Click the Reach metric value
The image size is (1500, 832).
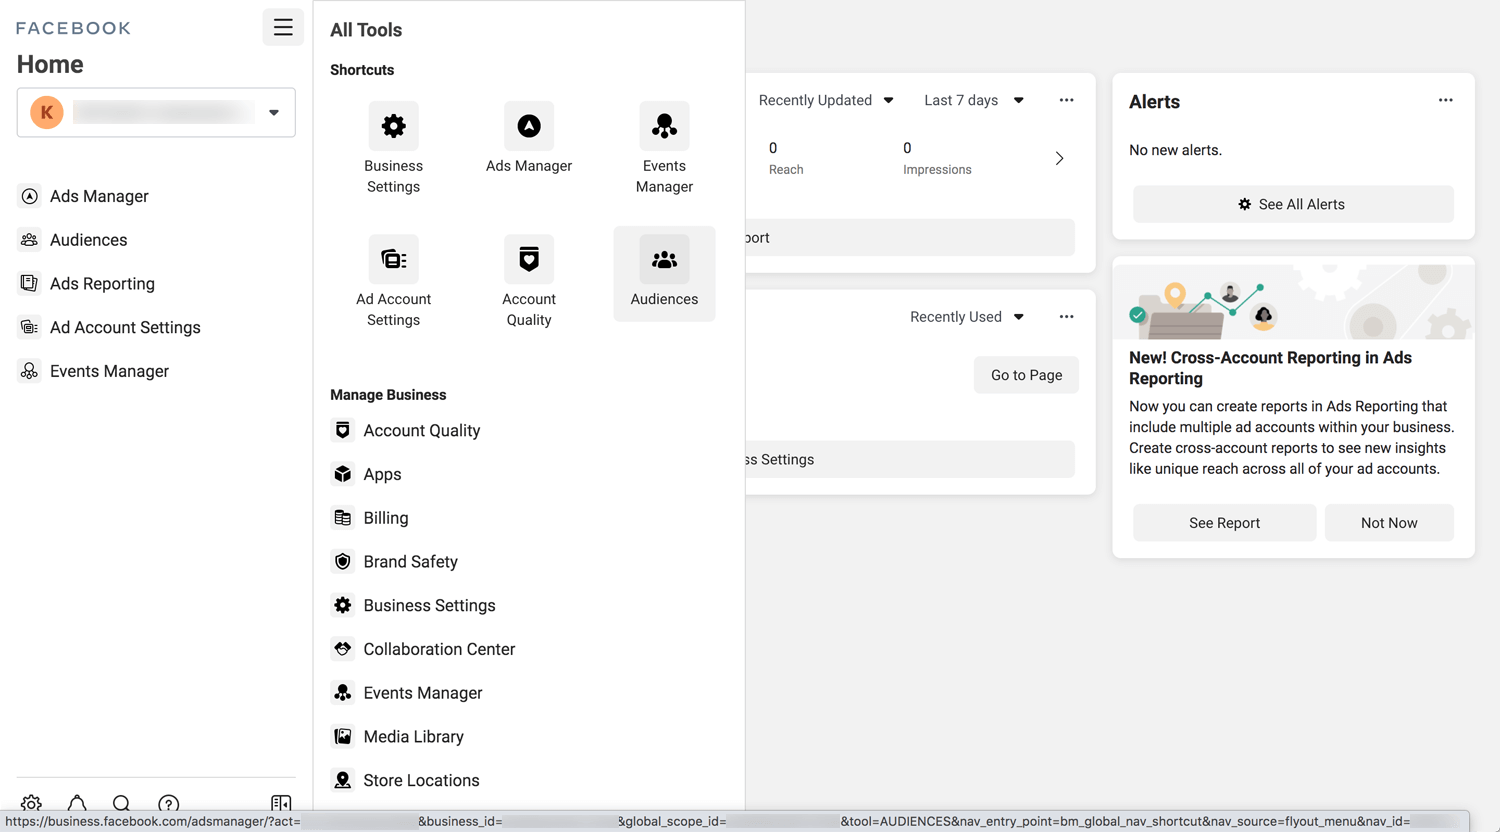pos(773,148)
